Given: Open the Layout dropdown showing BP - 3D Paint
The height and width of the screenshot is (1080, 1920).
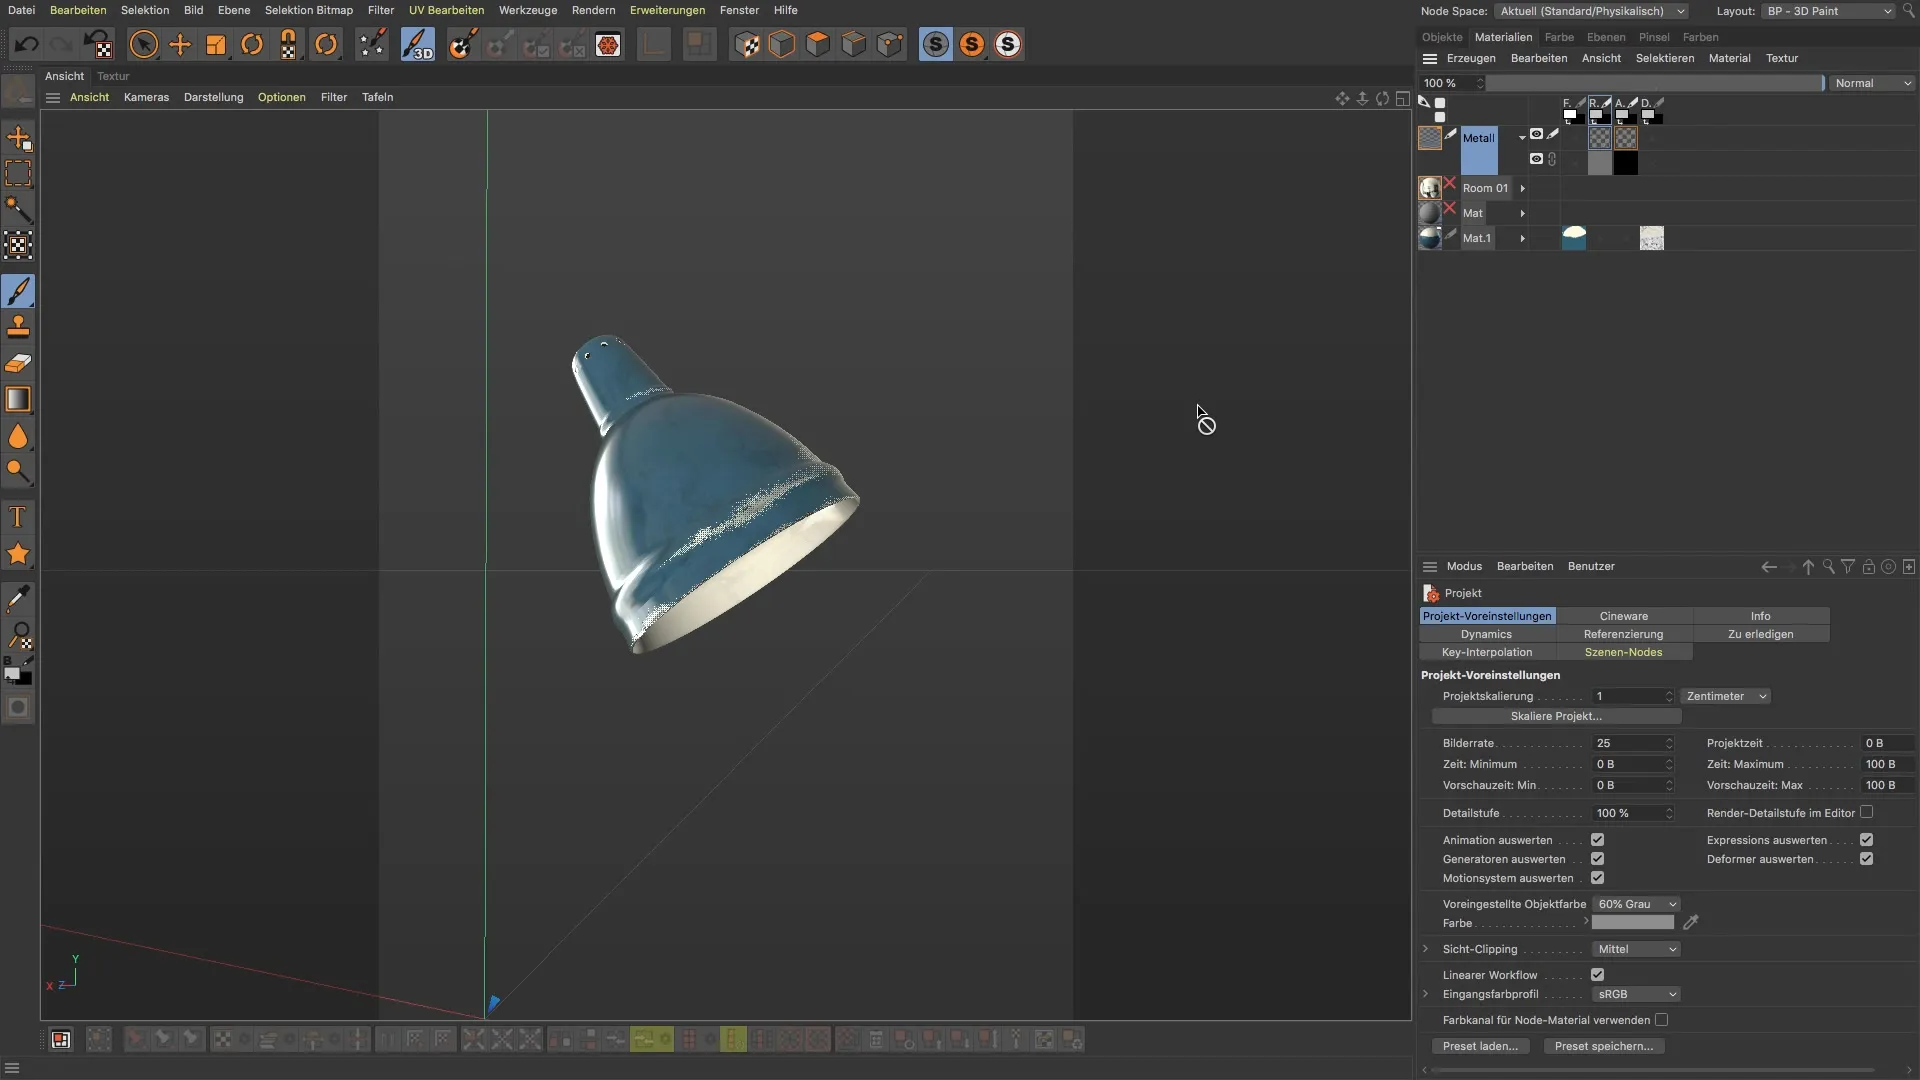Looking at the screenshot, I should pos(1828,11).
